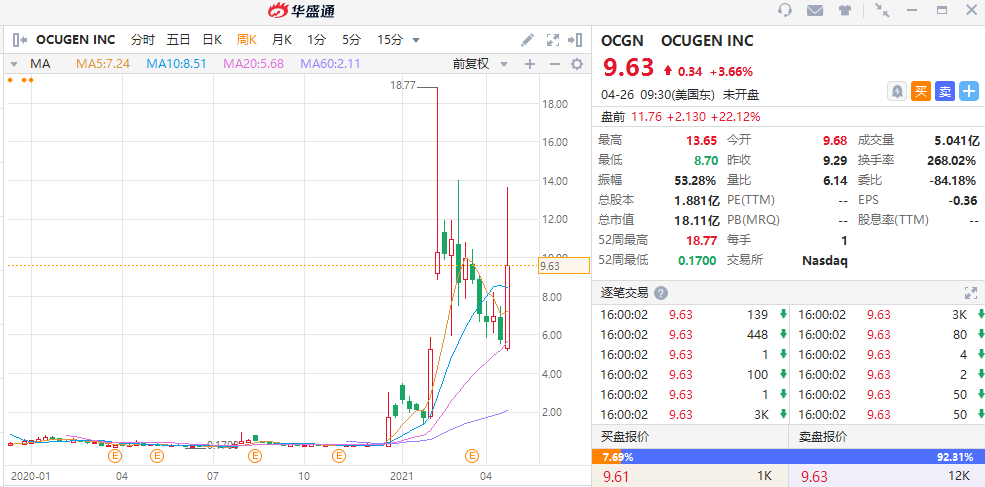Expand the chart to fullscreen
This screenshot has height=487, width=985.
point(552,40)
